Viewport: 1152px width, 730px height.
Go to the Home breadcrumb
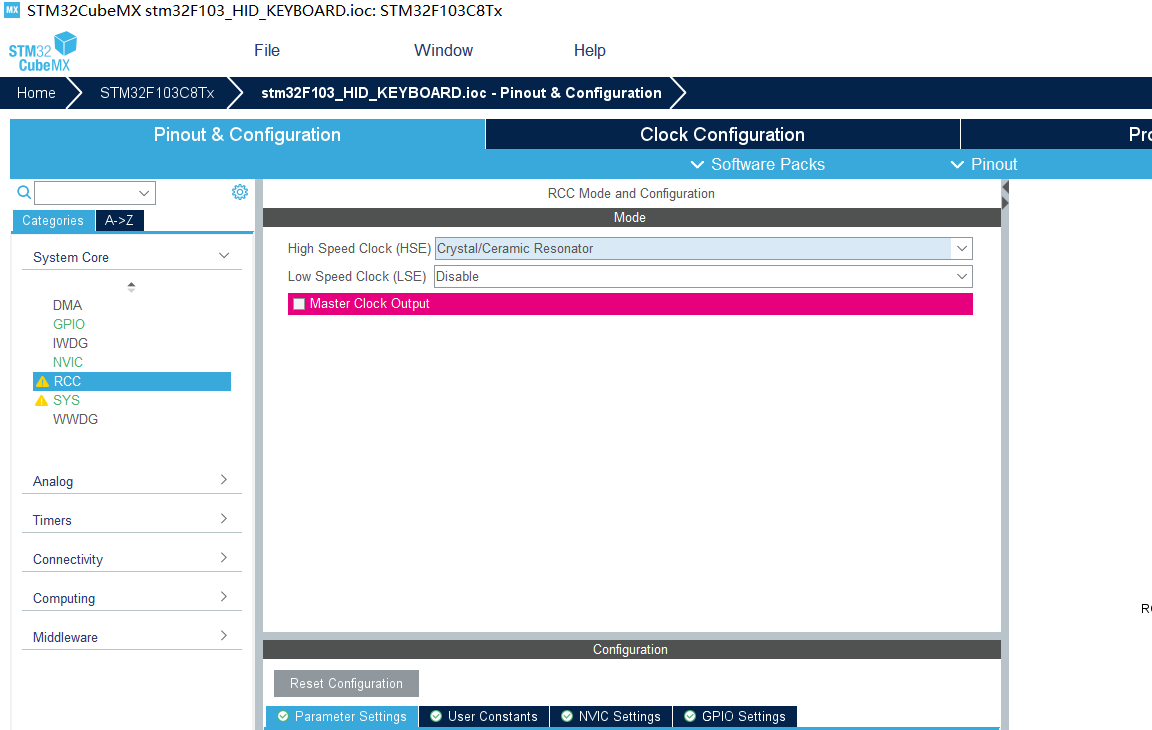pos(36,93)
